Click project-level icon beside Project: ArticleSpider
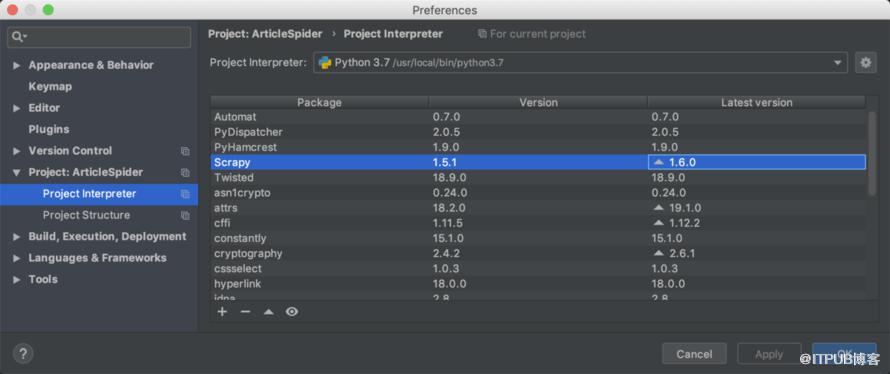Viewport: 890px width, 374px height. tap(185, 173)
